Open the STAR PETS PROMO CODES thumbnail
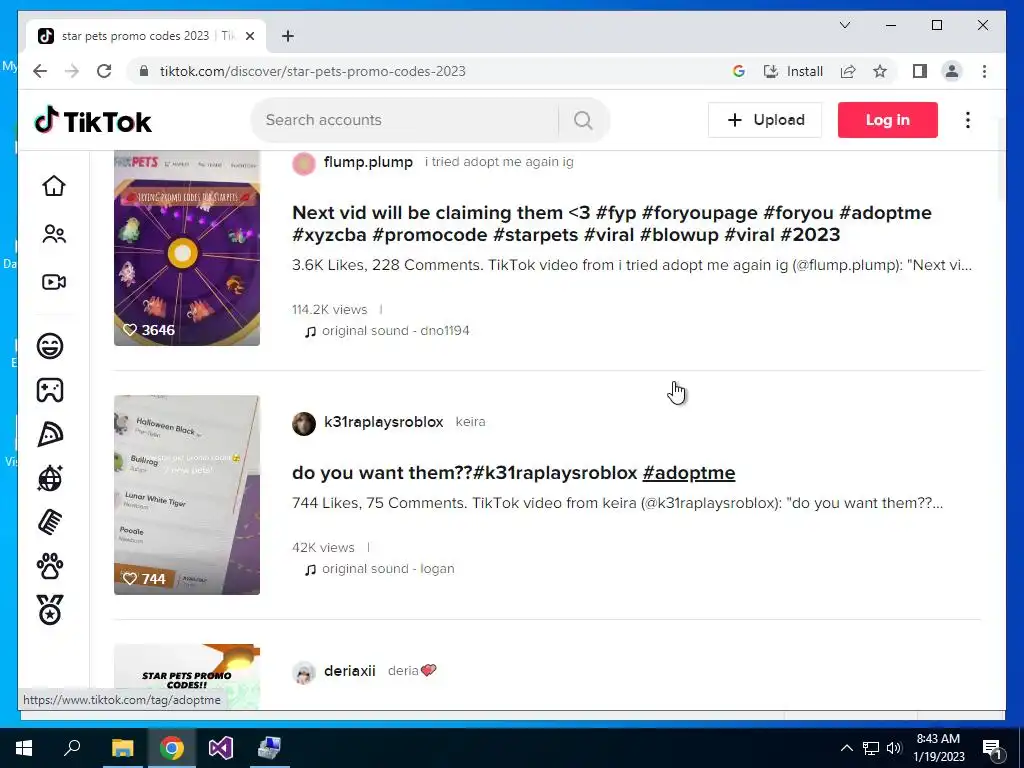This screenshot has width=1024, height=768. point(187,677)
